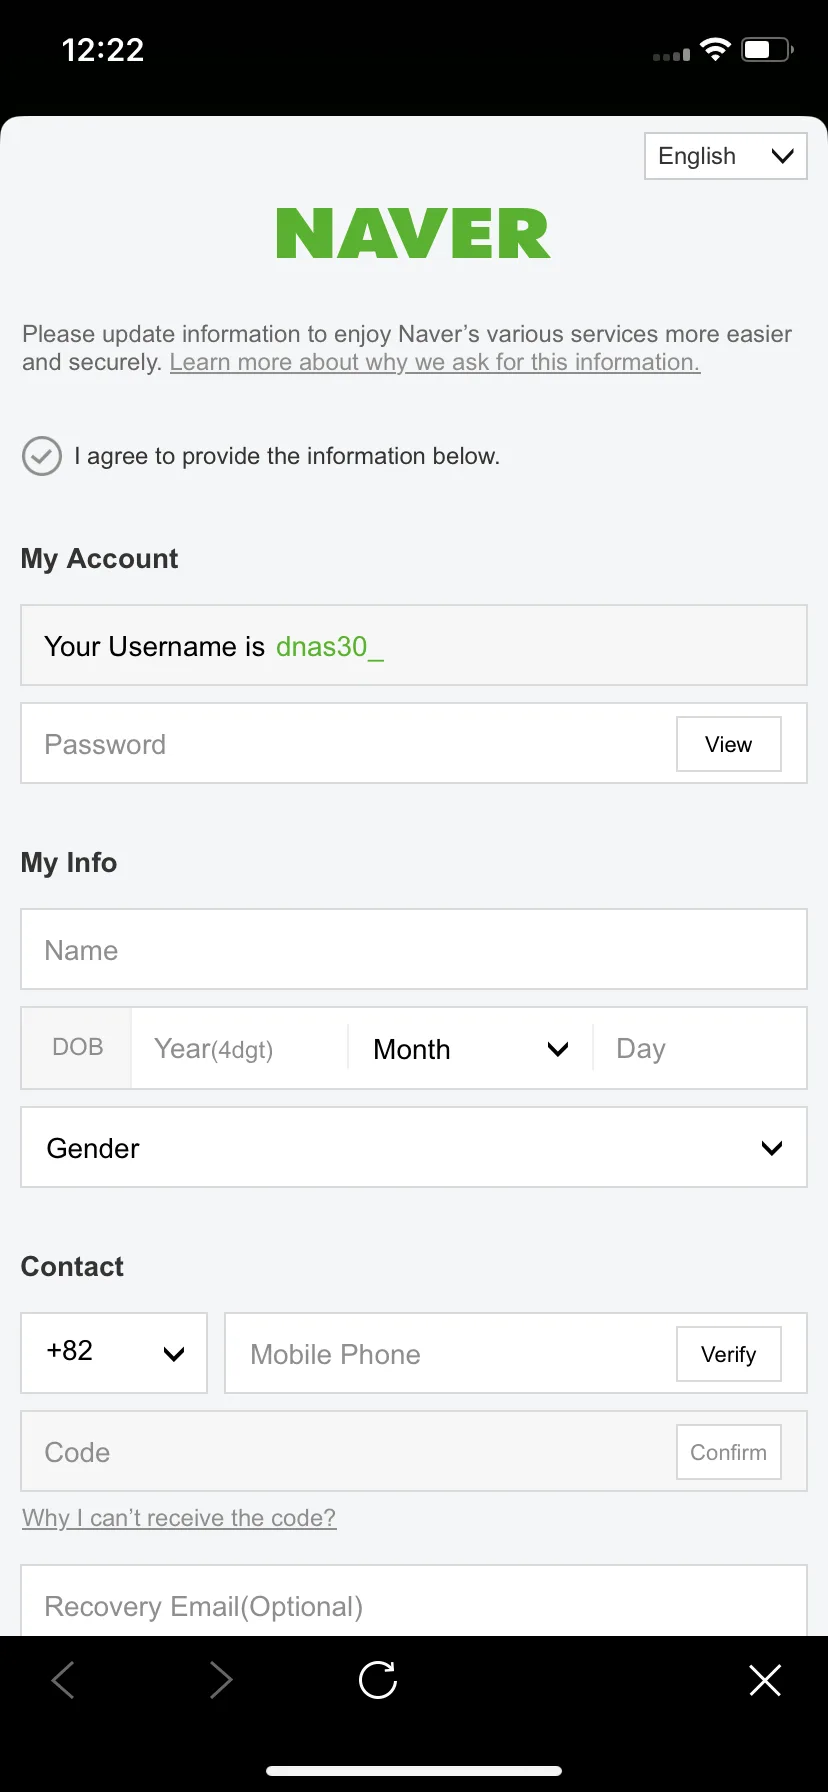
Task: Tap the browser back arrow icon
Action: [63, 1680]
